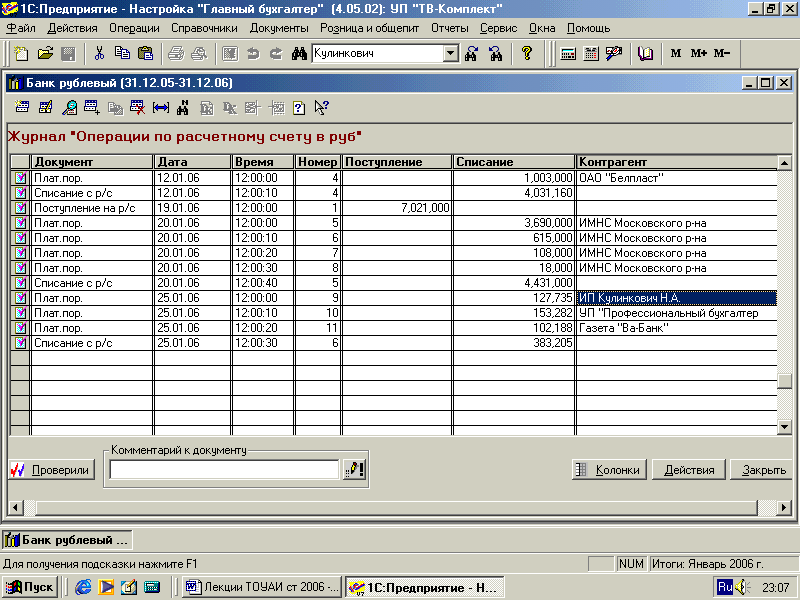This screenshot has width=800, height=600.
Task: Click the comment pencil icon next to comment field
Action: [354, 469]
